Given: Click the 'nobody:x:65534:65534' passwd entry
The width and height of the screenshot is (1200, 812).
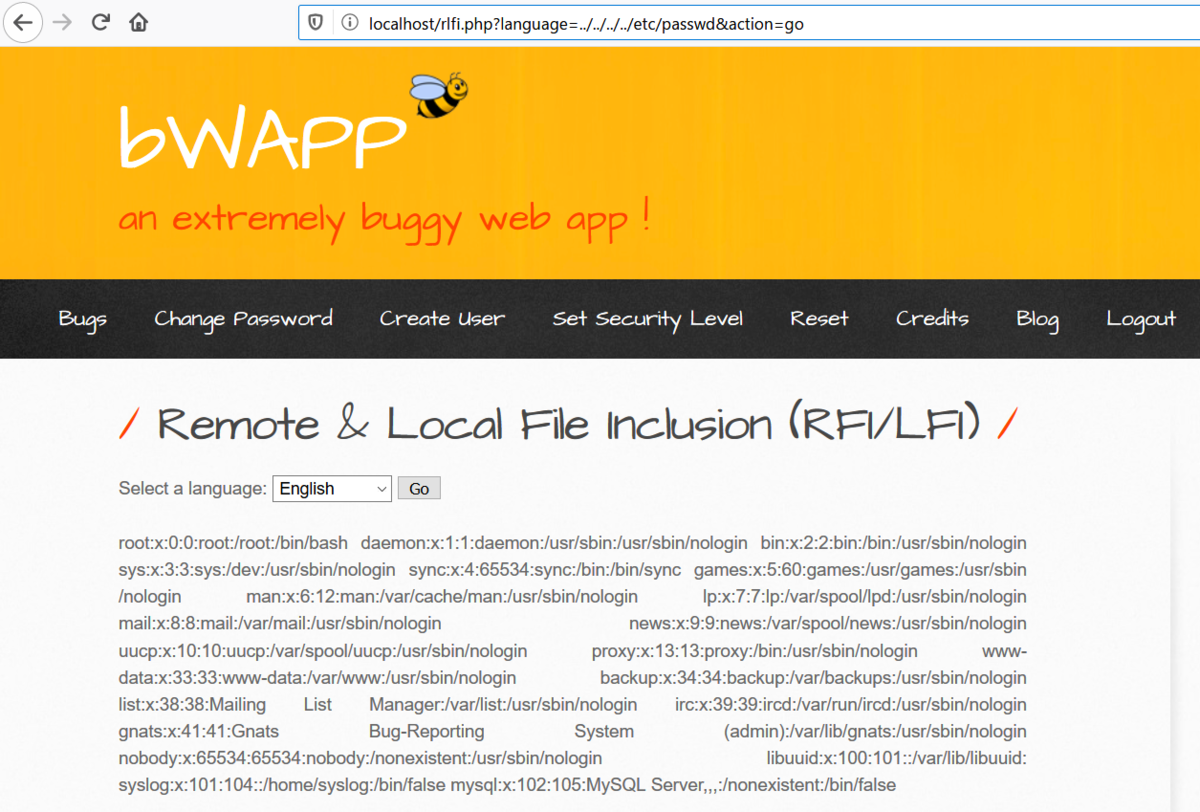Looking at the screenshot, I should coord(360,759).
